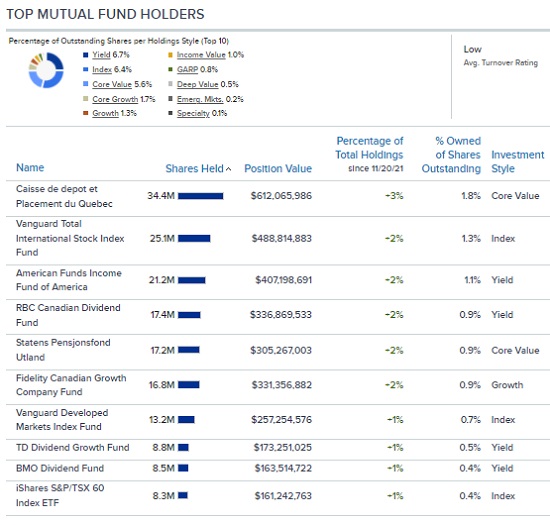Viewport: 550px width, 525px height.
Task: Click position value $336,869,533
Action: pos(281,315)
